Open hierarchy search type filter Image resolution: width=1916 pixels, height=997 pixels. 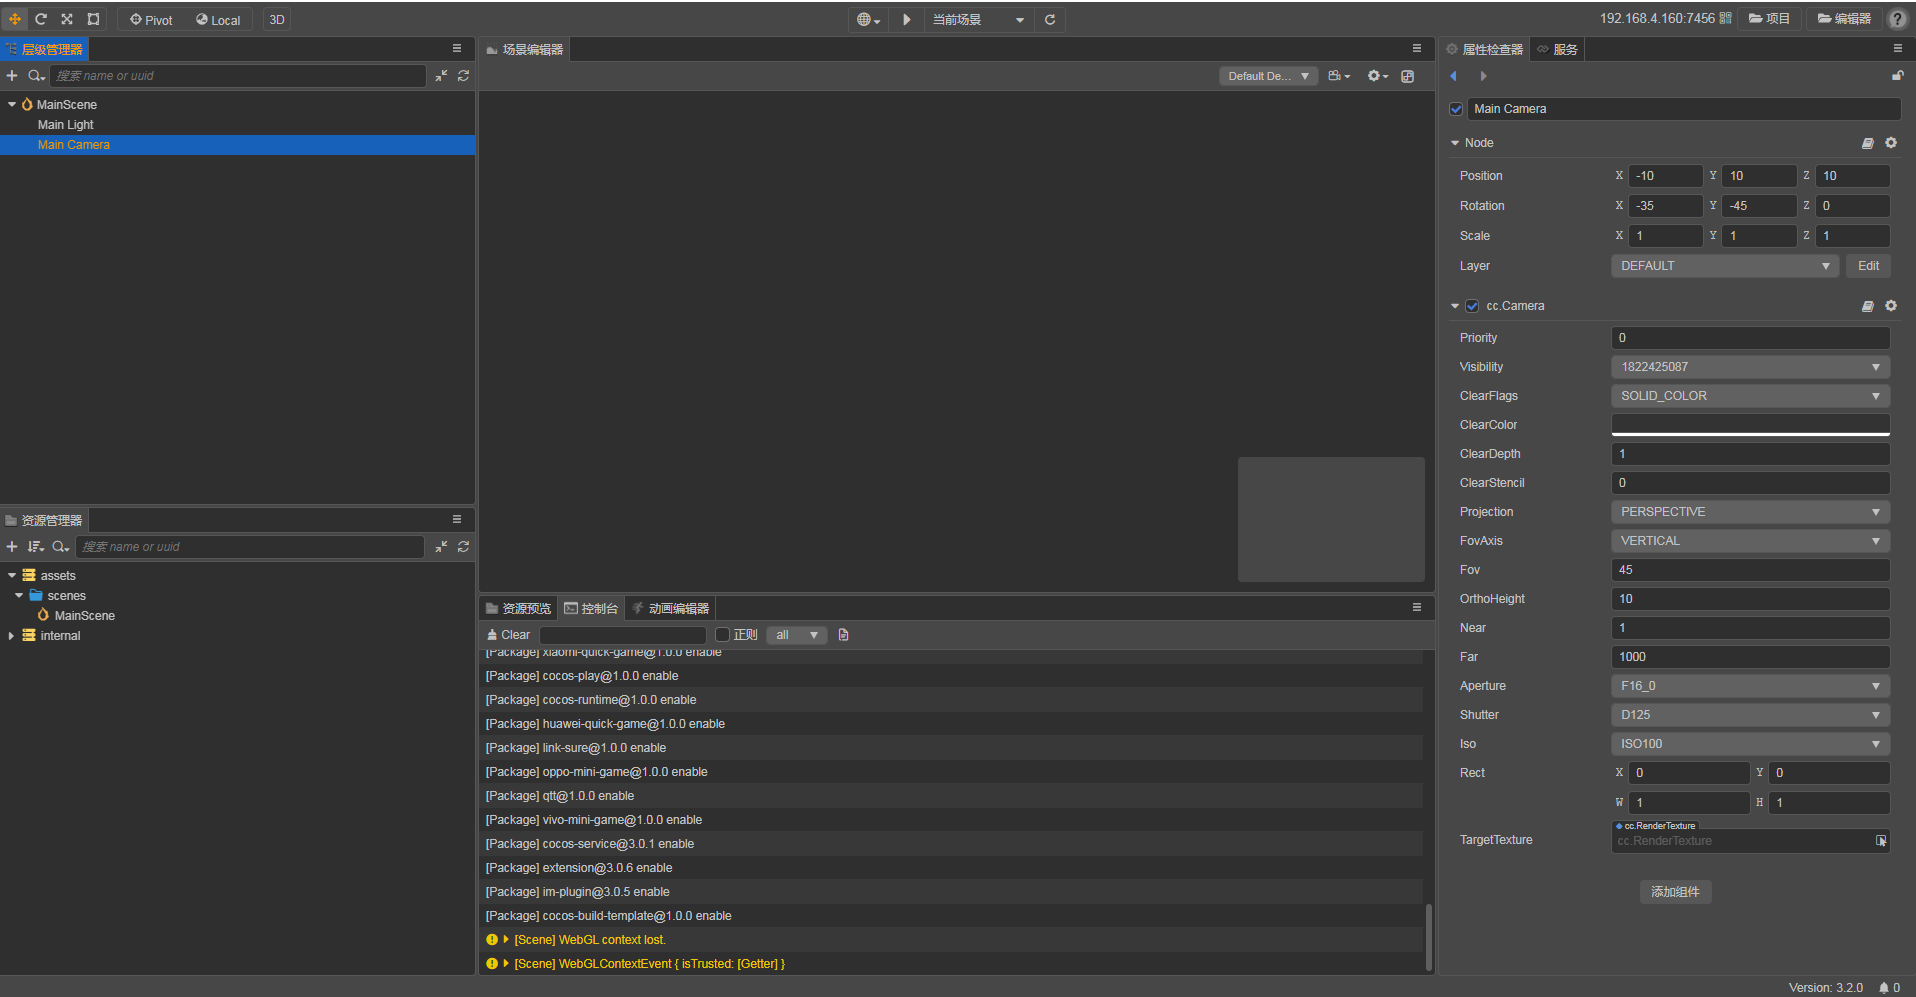coord(36,76)
